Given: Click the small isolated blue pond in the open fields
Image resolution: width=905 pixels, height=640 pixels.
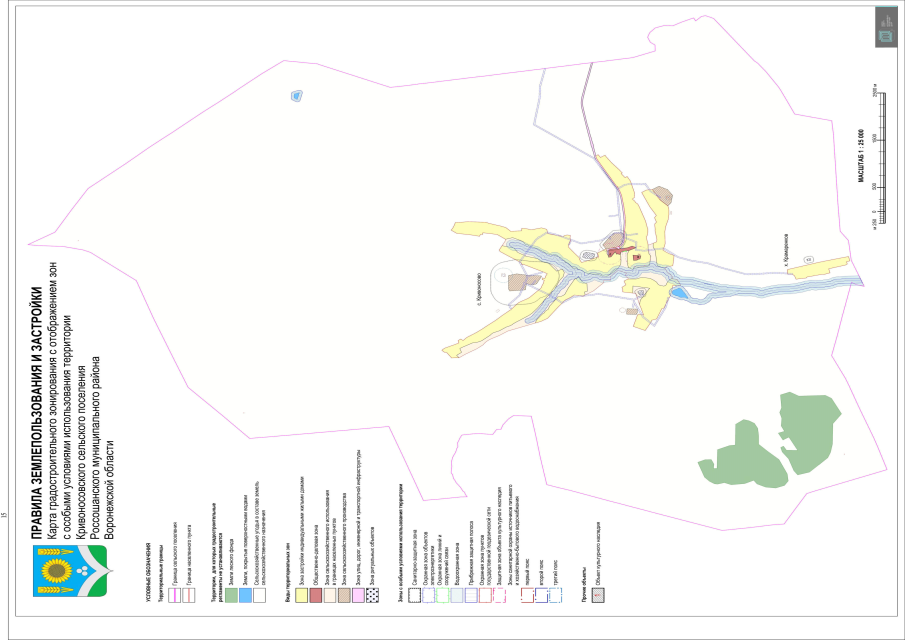Looking at the screenshot, I should [297, 96].
